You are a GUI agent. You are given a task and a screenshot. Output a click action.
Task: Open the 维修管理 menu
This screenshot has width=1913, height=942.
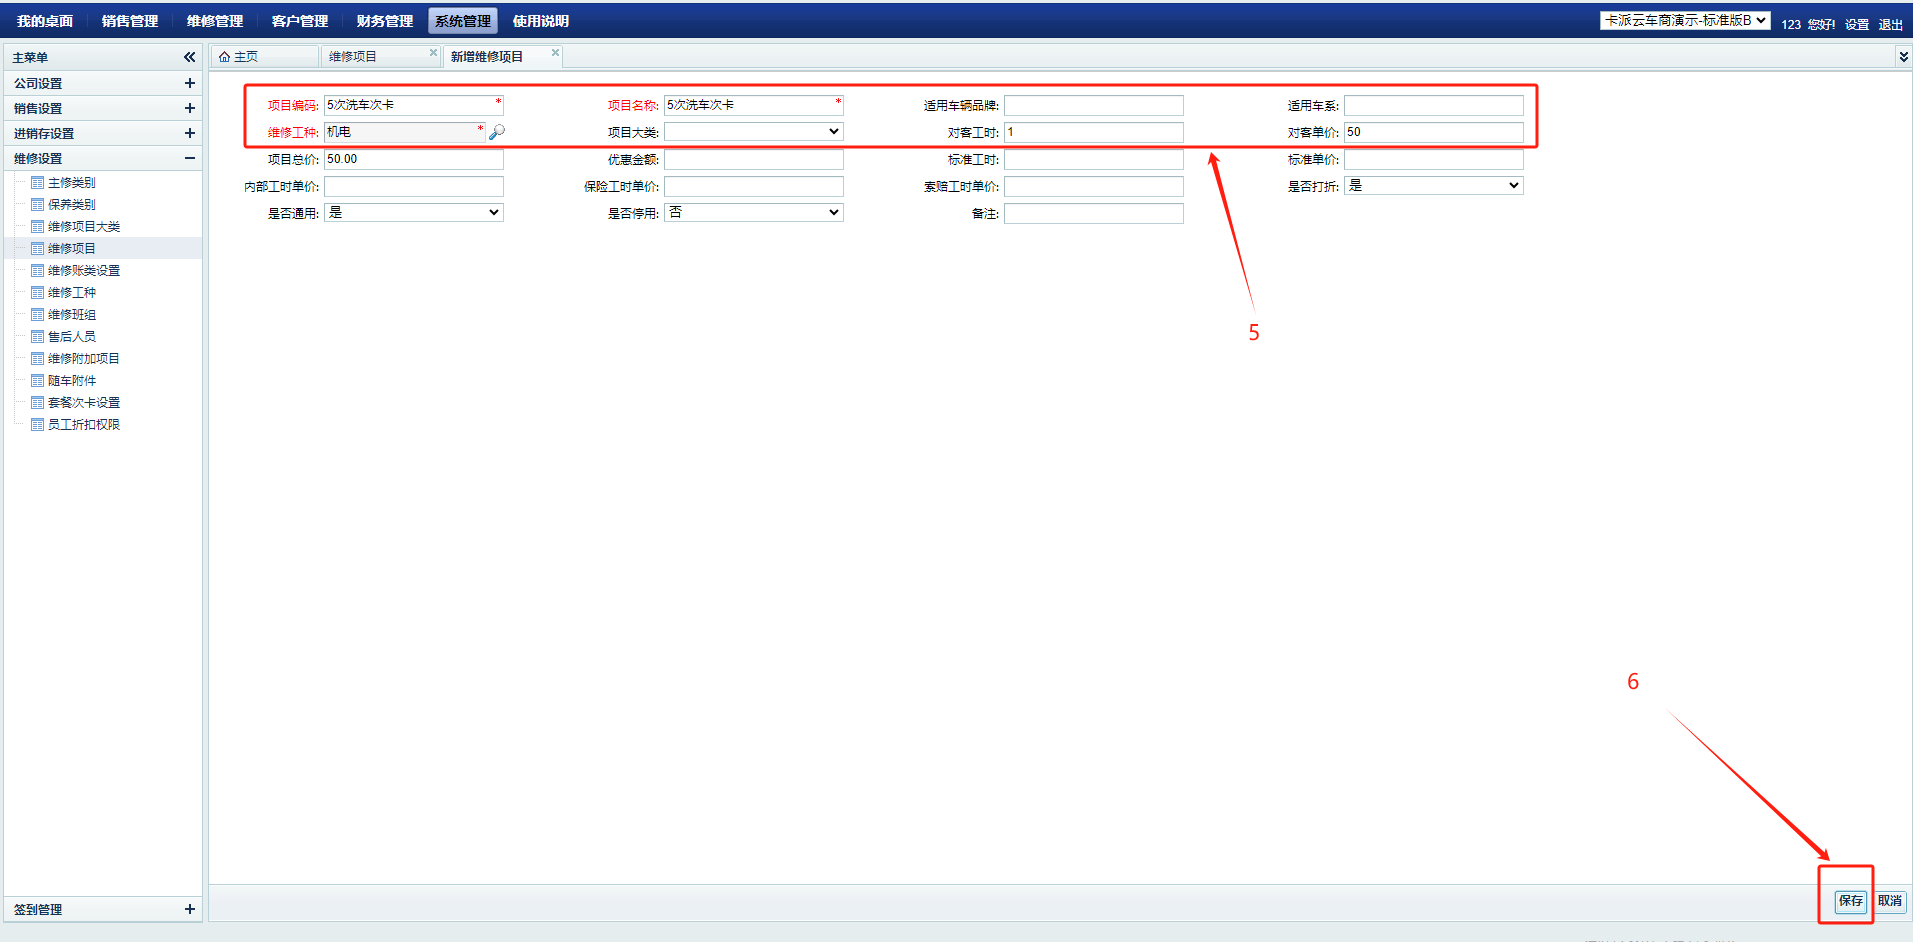[215, 21]
